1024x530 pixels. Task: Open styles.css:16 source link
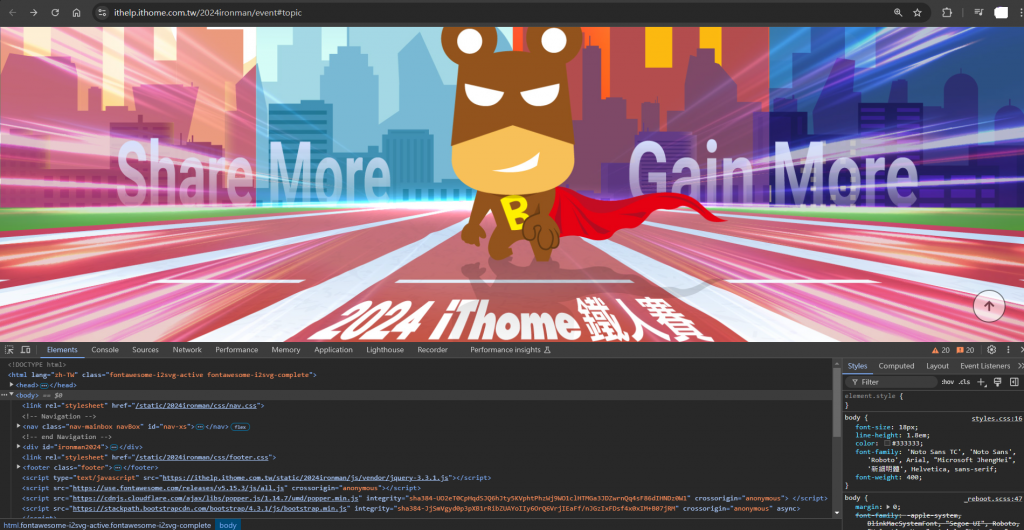coord(997,418)
